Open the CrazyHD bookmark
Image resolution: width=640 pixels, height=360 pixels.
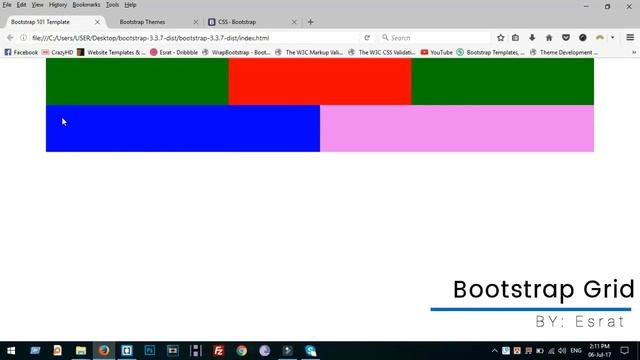(58, 52)
